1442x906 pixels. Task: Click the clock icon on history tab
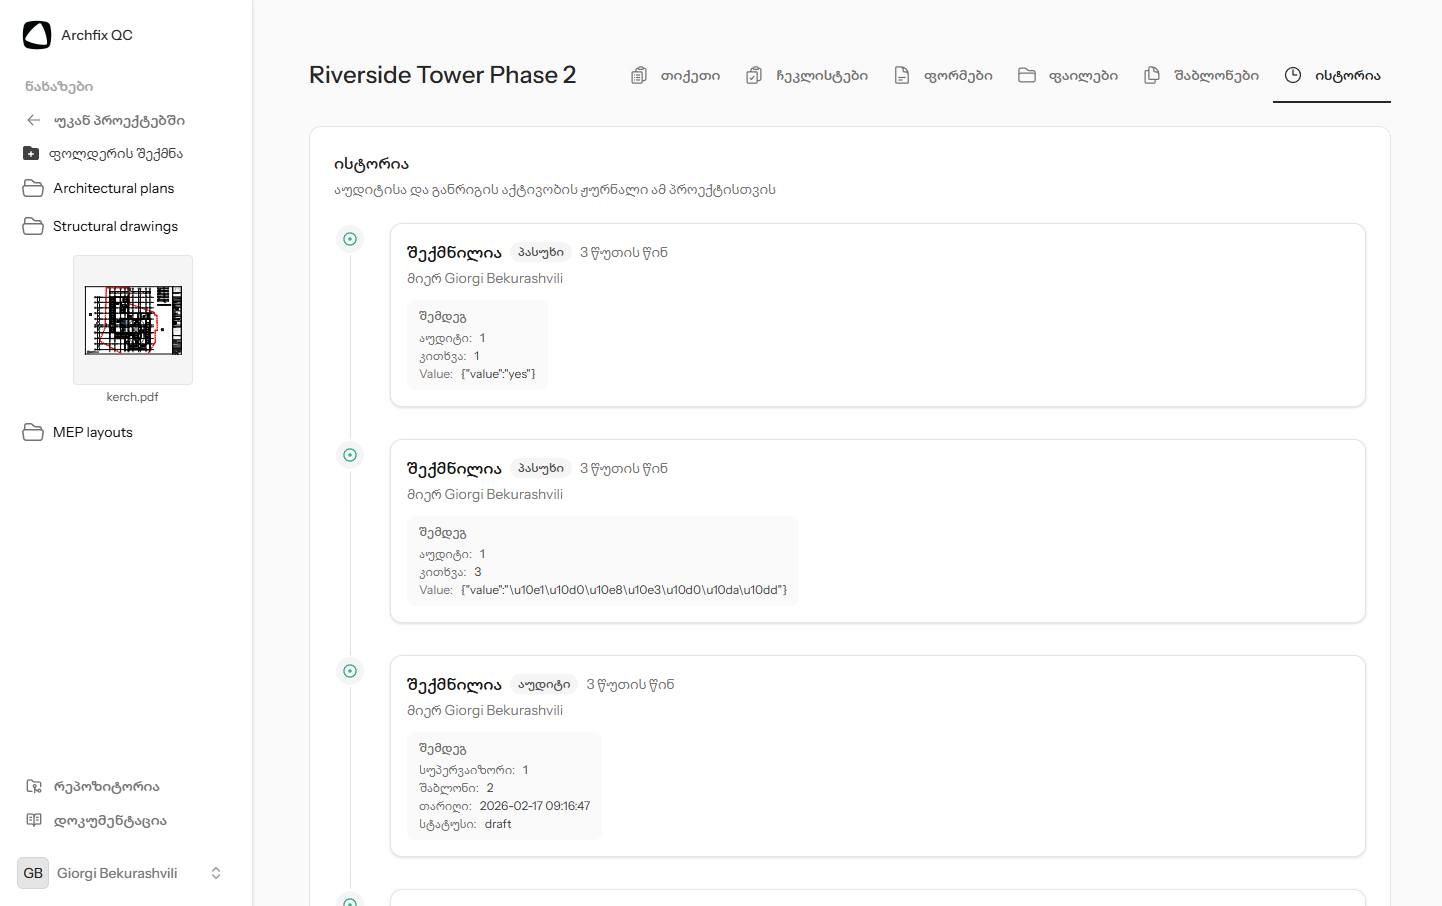1293,75
